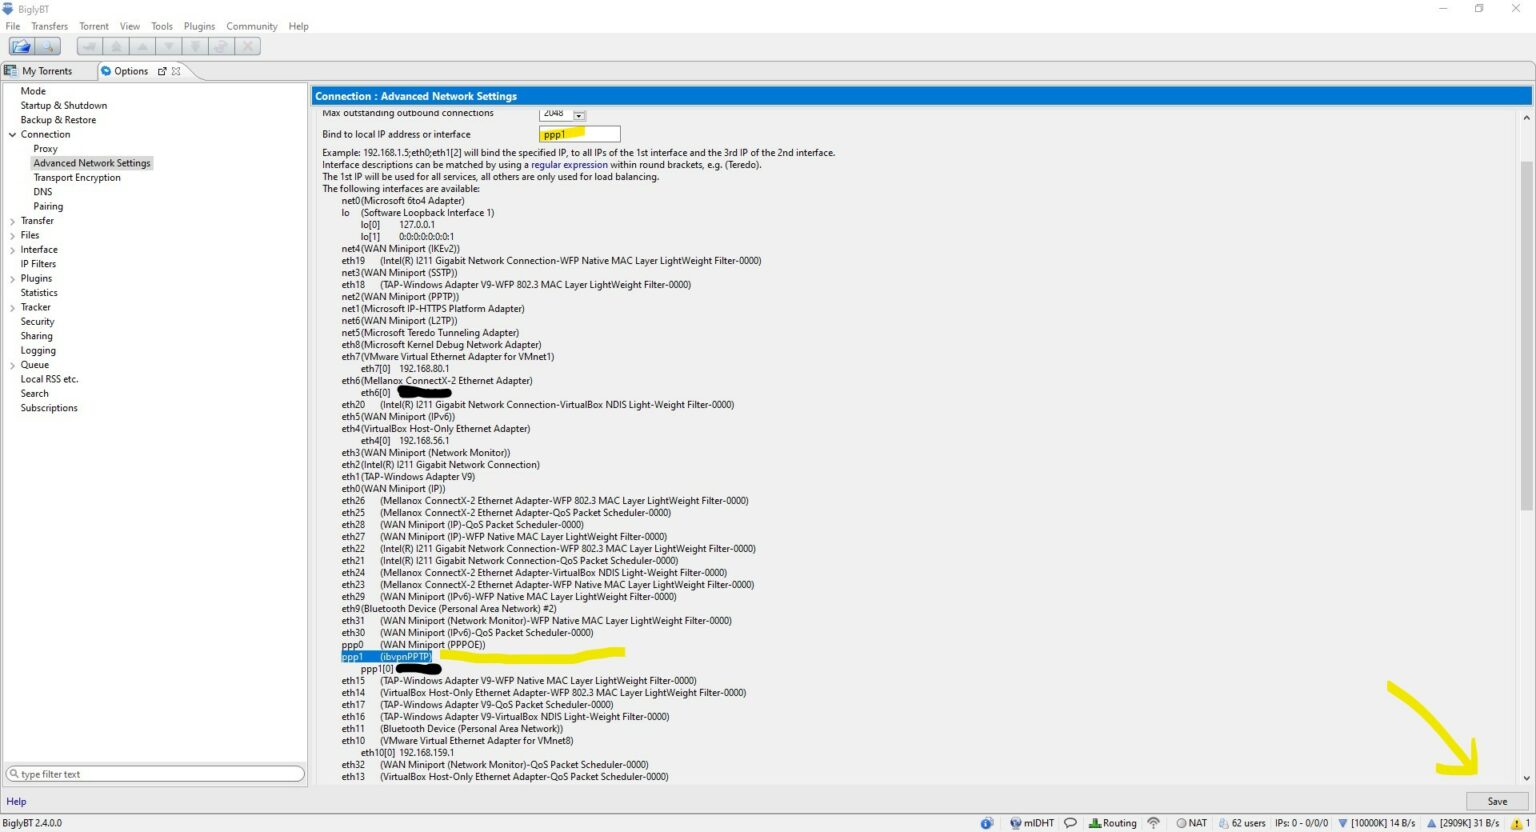This screenshot has width=1536, height=832.
Task: Click the bind to local IP input field
Action: tap(580, 134)
